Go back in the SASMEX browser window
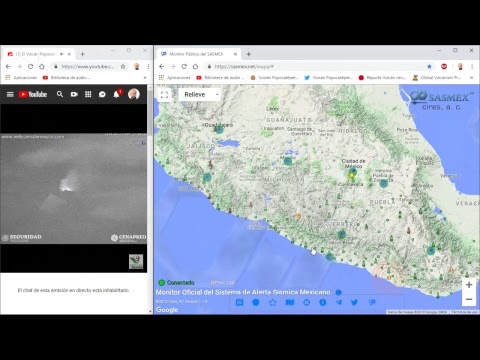The width and height of the screenshot is (480, 360). click(x=162, y=67)
